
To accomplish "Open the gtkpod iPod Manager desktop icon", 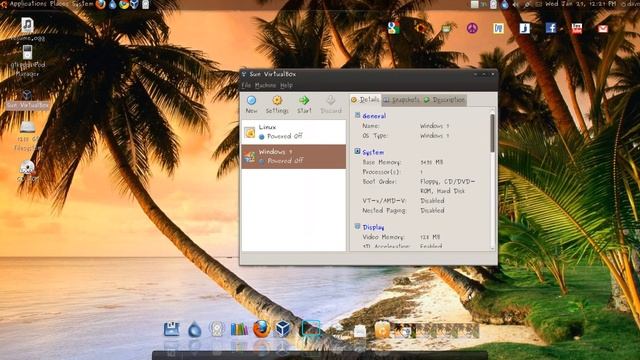I will (28, 61).
